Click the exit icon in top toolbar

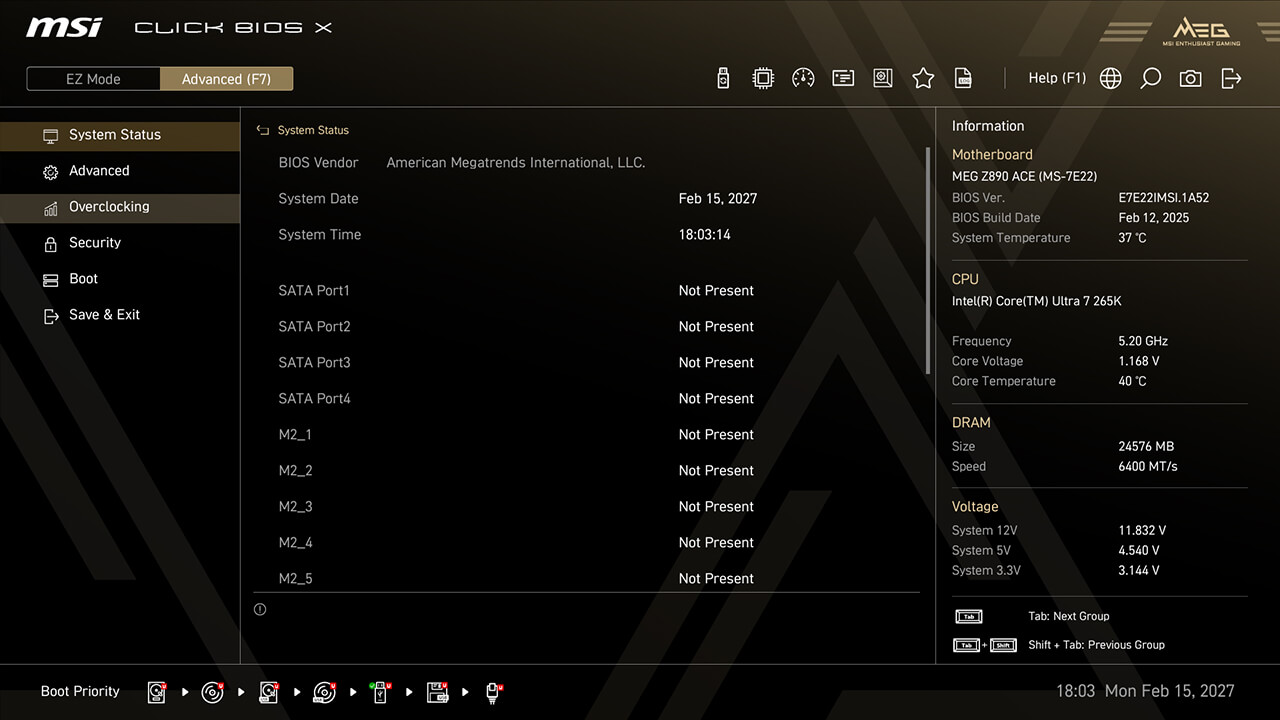pos(1231,78)
